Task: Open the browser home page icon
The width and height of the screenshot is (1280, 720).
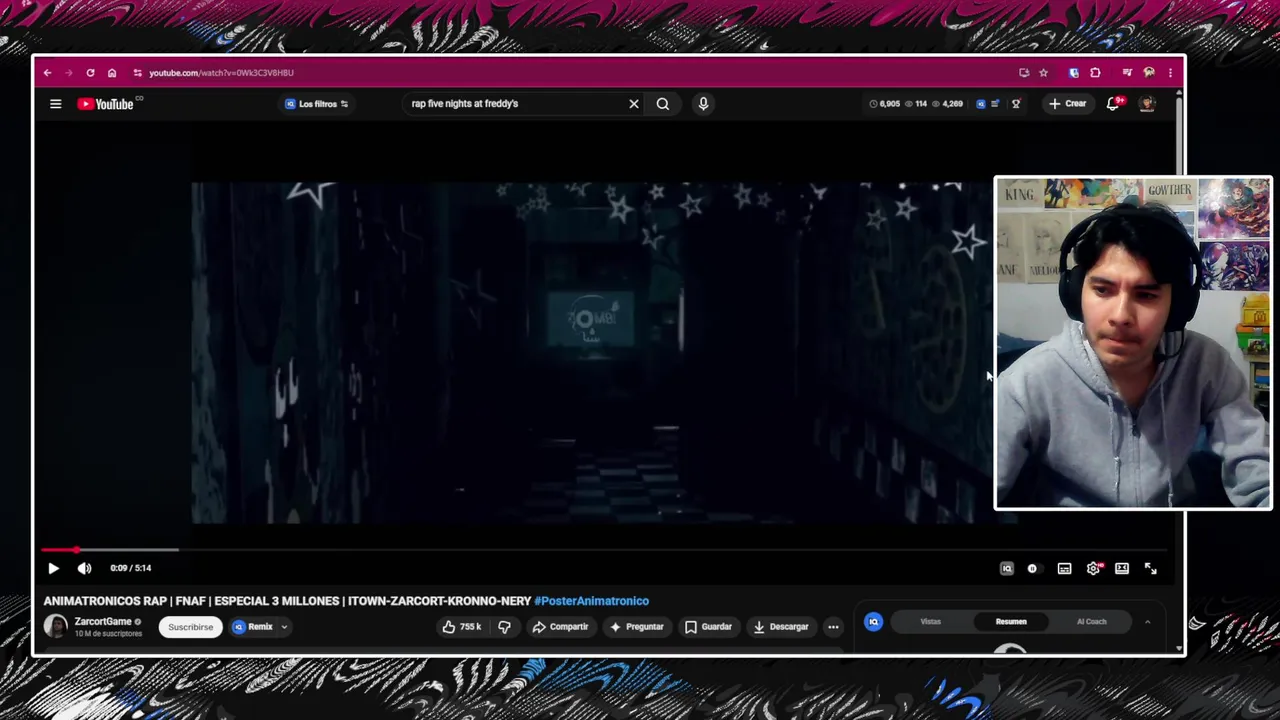Action: tap(112, 73)
